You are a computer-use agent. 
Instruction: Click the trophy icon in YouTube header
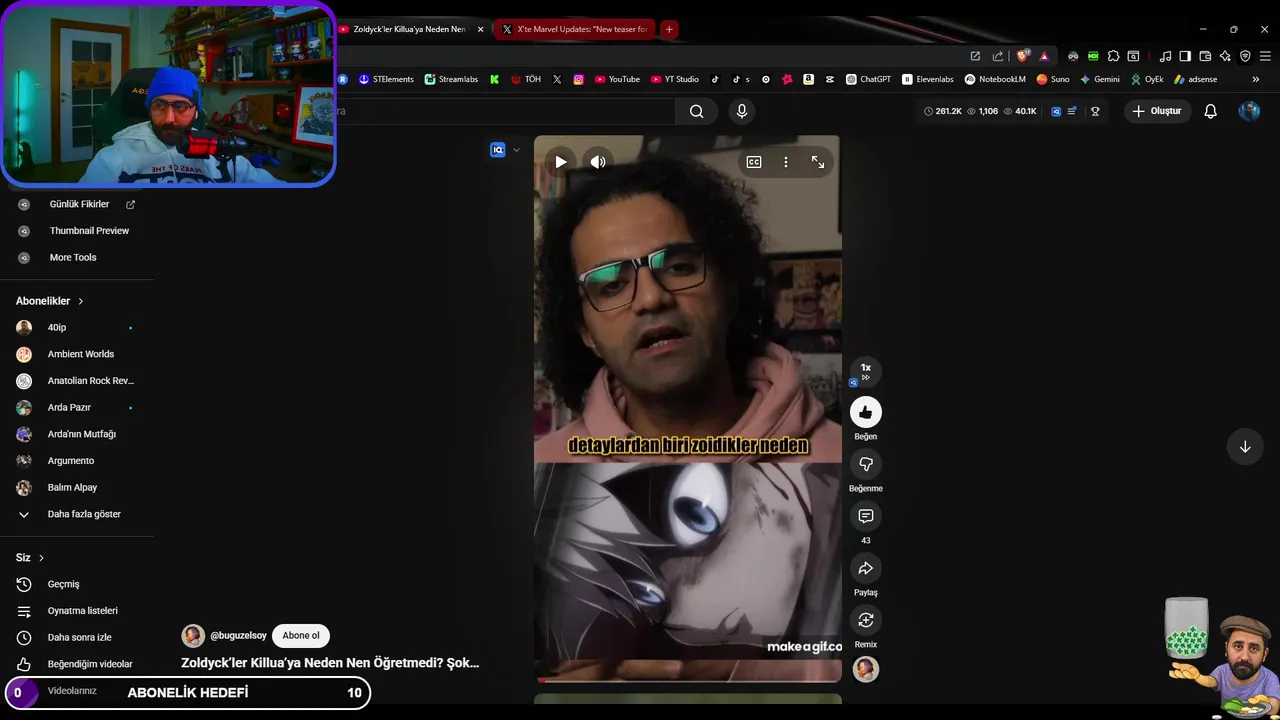coord(1095,111)
